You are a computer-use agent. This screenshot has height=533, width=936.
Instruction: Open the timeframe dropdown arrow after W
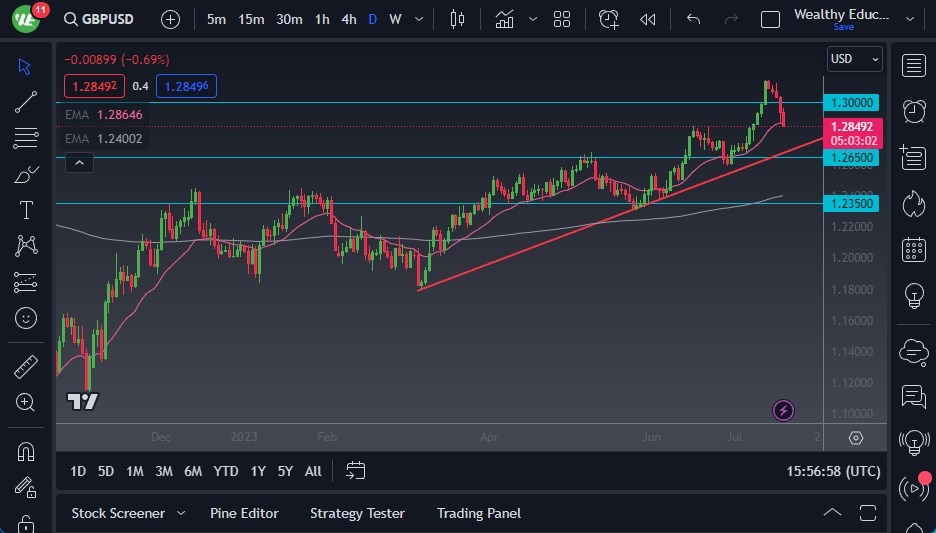pos(417,19)
